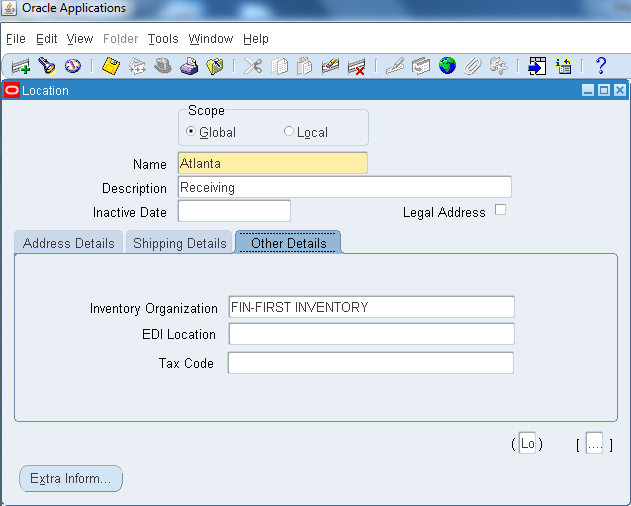Image resolution: width=631 pixels, height=506 pixels.
Task: Click the blue arrow window icon
Action: [537, 66]
